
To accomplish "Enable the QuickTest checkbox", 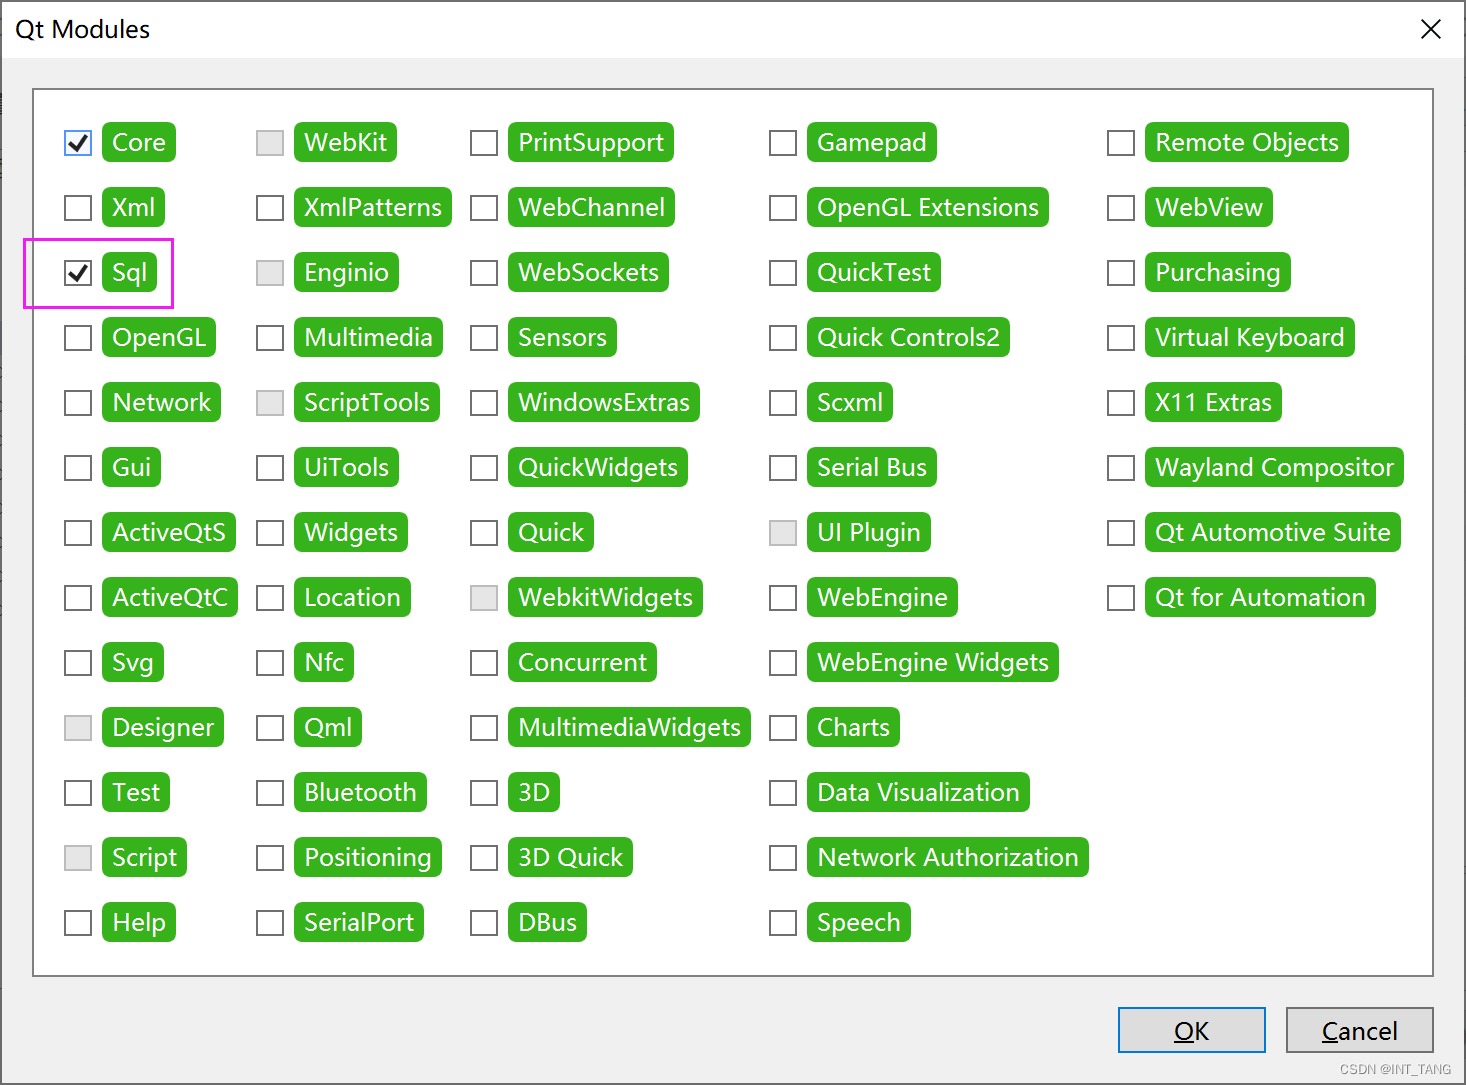I will pyautogui.click(x=783, y=273).
